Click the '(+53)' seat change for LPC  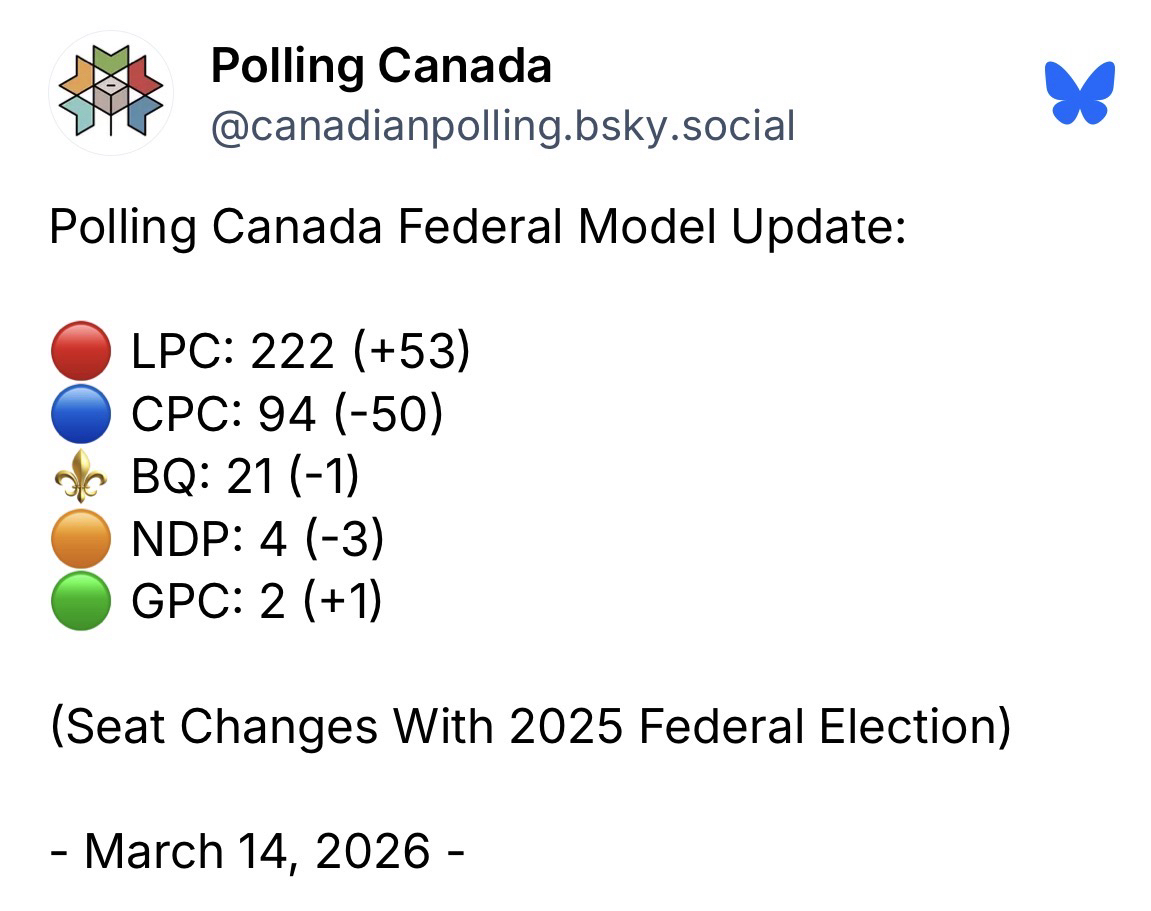click(x=410, y=351)
